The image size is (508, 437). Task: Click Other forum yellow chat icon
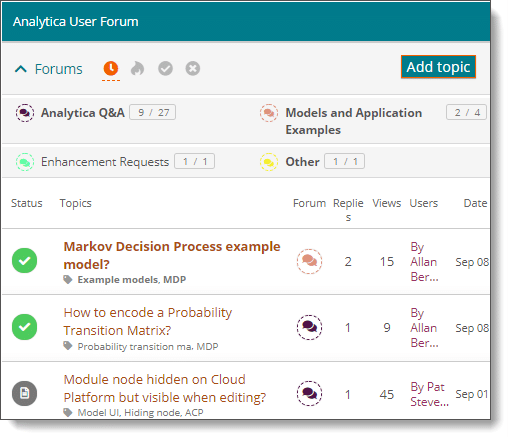[269, 162]
